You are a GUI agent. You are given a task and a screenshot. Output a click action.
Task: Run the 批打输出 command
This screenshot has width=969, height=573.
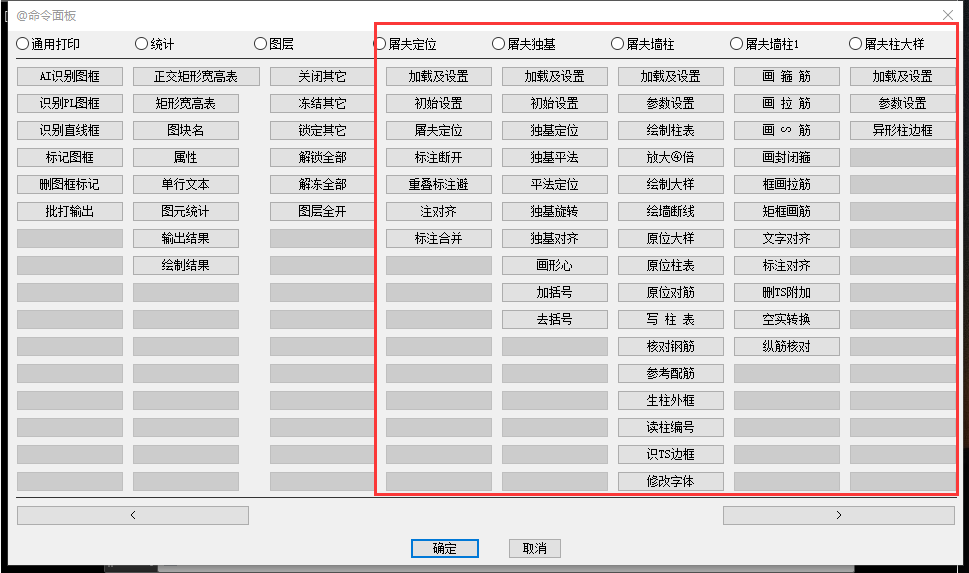click(70, 212)
